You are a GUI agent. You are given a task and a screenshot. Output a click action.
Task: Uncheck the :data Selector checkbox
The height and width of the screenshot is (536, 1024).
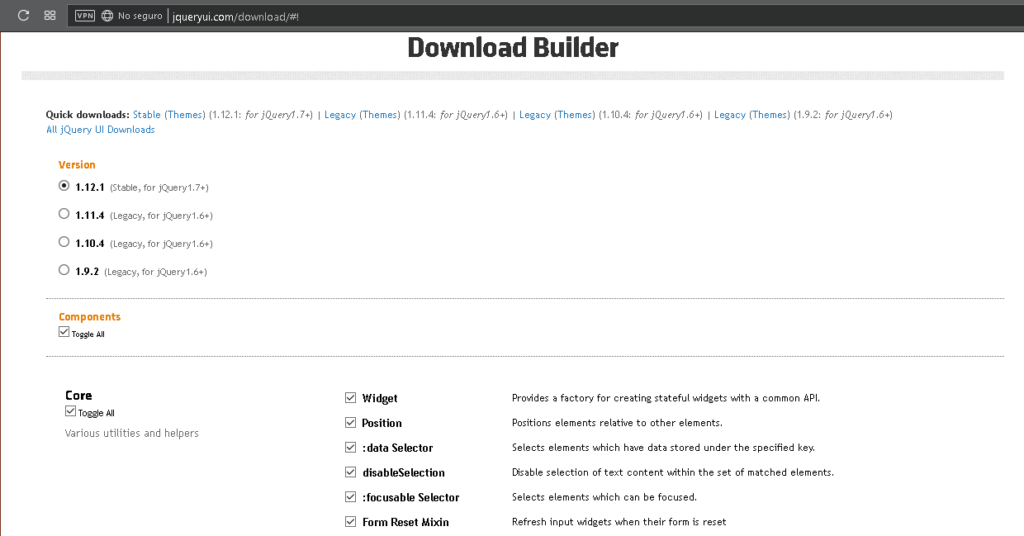tap(351, 447)
